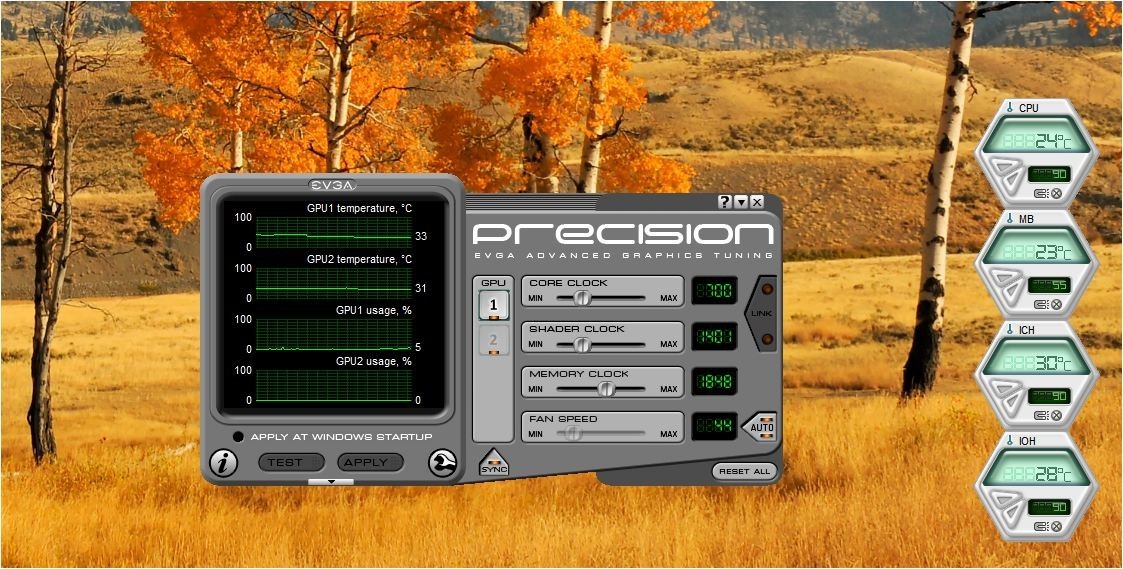Close the MB temperature widget
This screenshot has width=1123, height=569.
click(1056, 305)
